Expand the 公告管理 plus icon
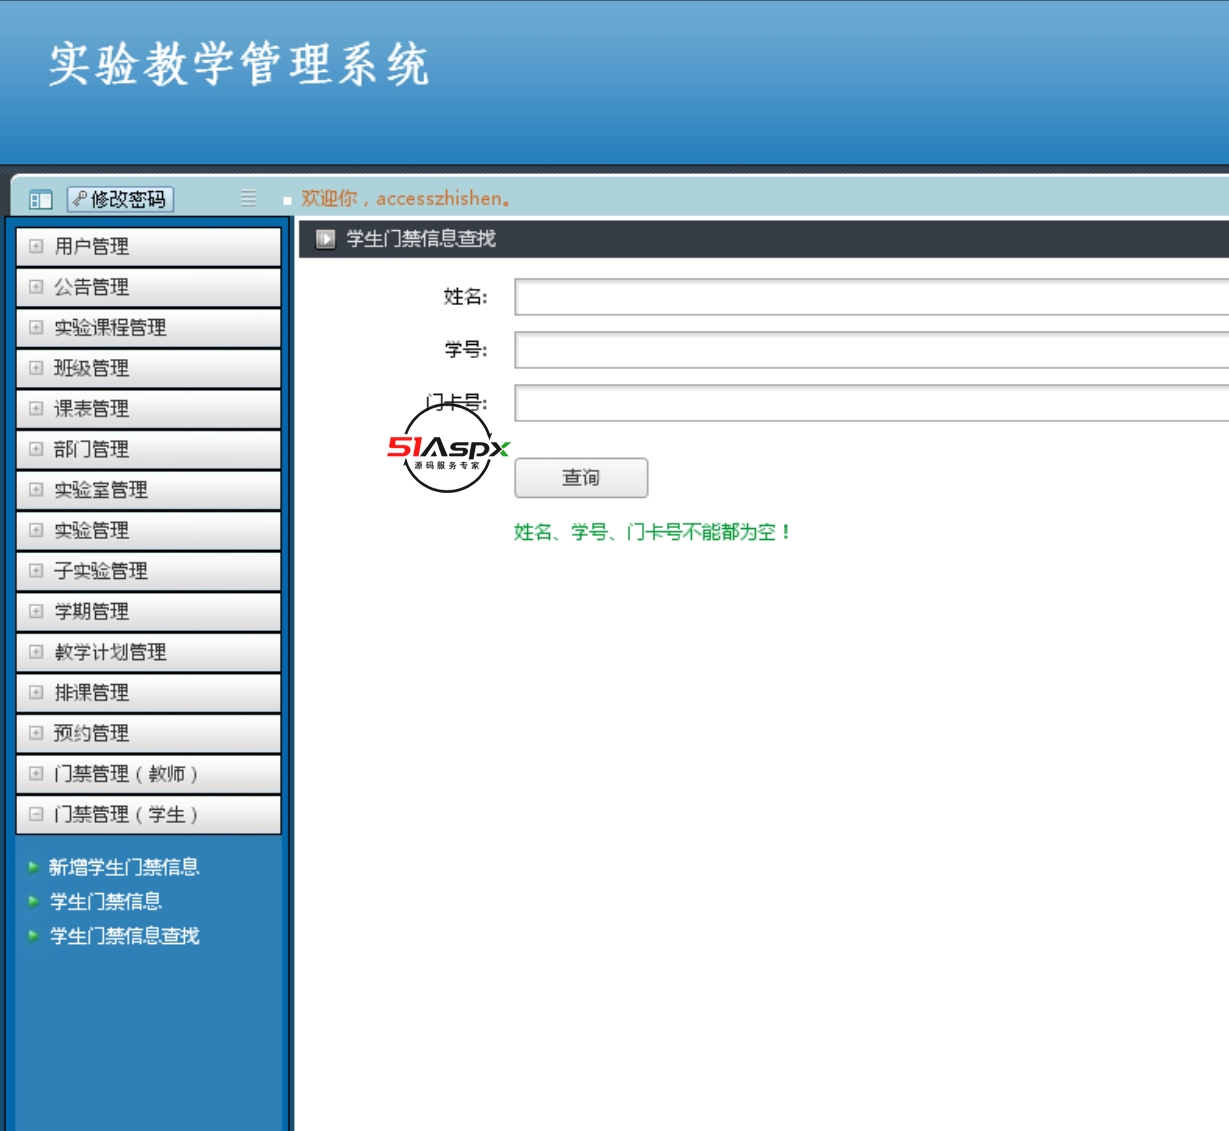The height and width of the screenshot is (1131, 1229). [36, 287]
